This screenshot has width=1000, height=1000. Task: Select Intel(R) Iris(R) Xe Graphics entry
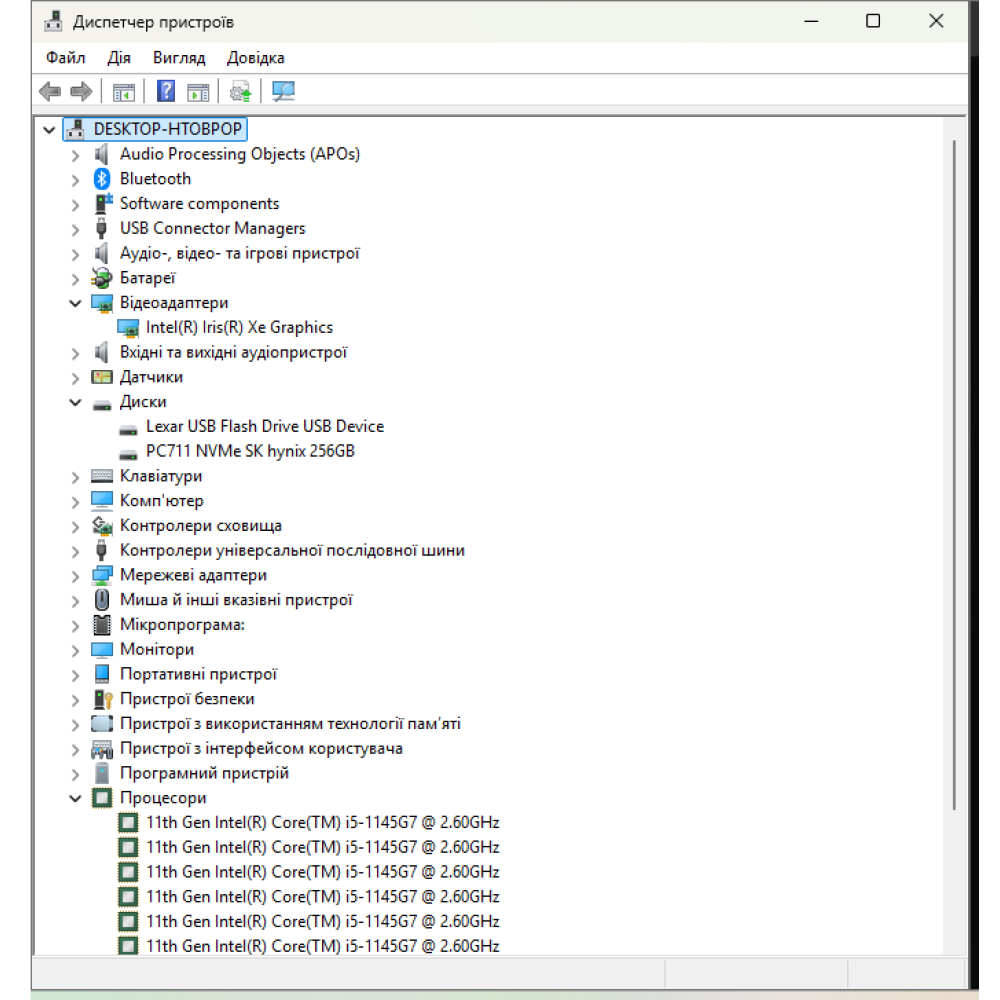click(239, 327)
